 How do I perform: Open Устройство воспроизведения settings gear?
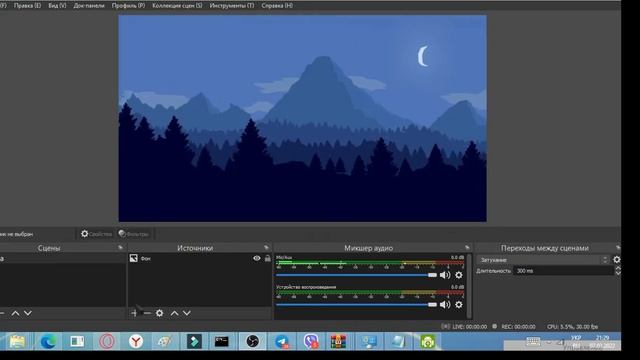click(x=459, y=305)
